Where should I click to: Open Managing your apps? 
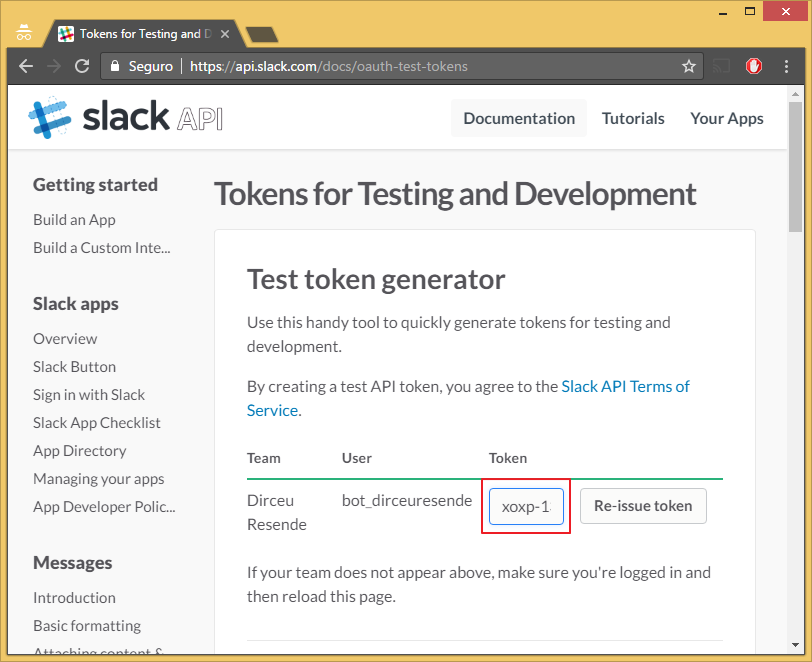[x=99, y=479]
